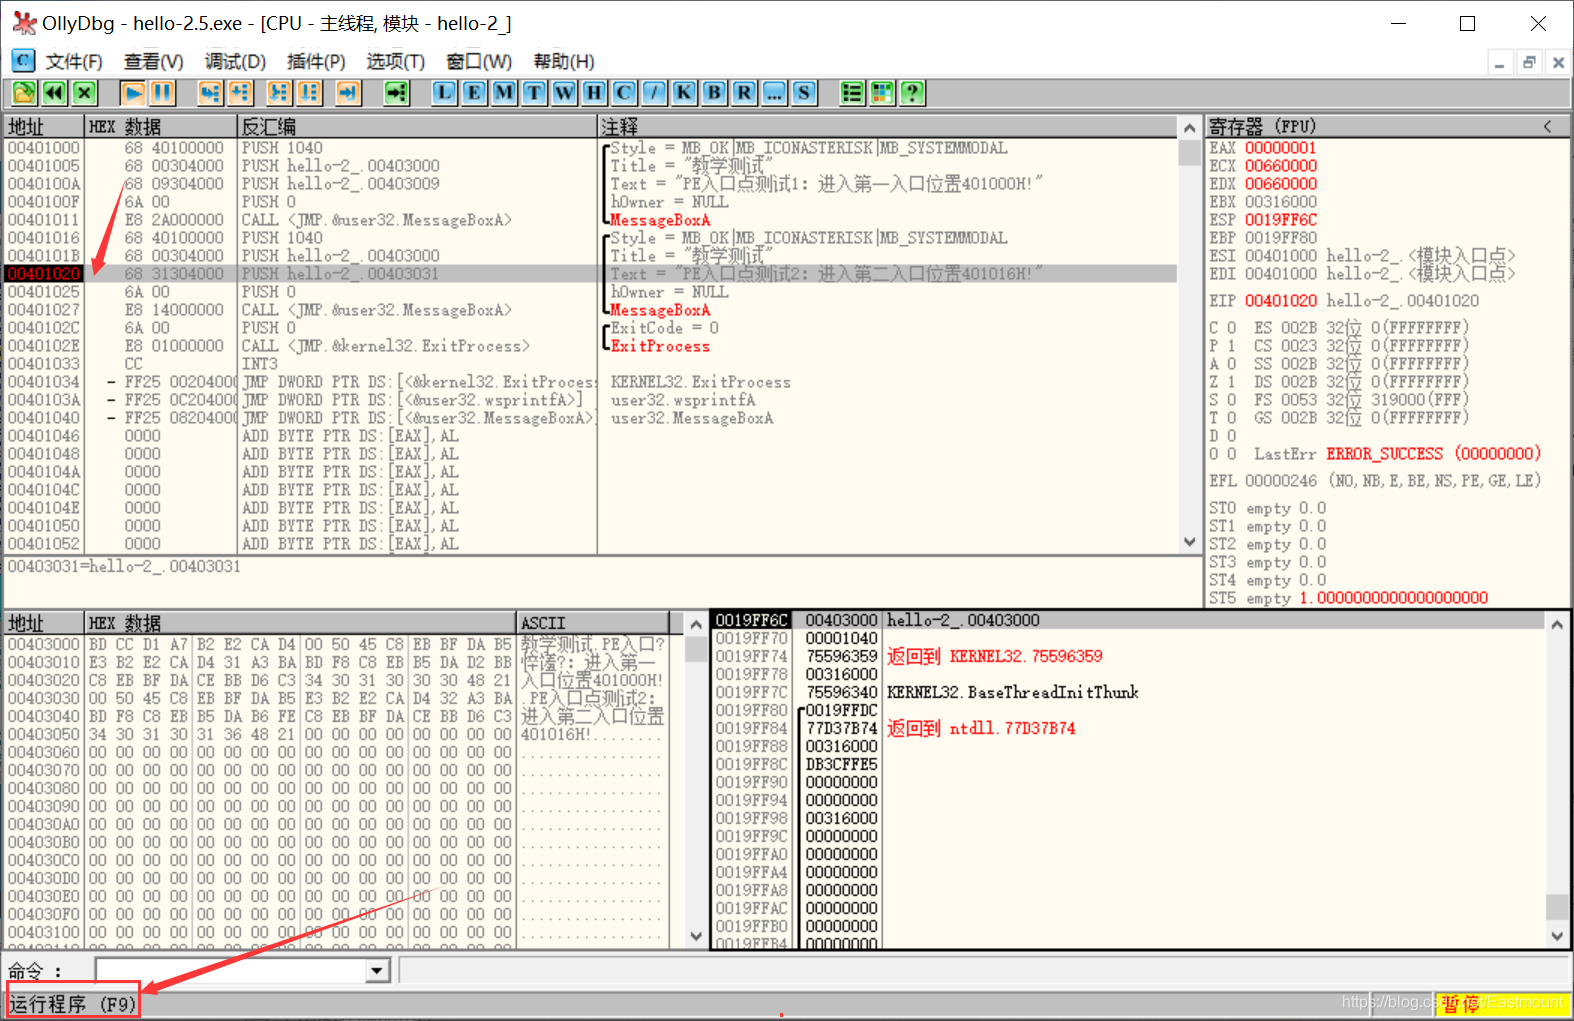
Task: Open the 文件(F) menu
Action: 74,62
